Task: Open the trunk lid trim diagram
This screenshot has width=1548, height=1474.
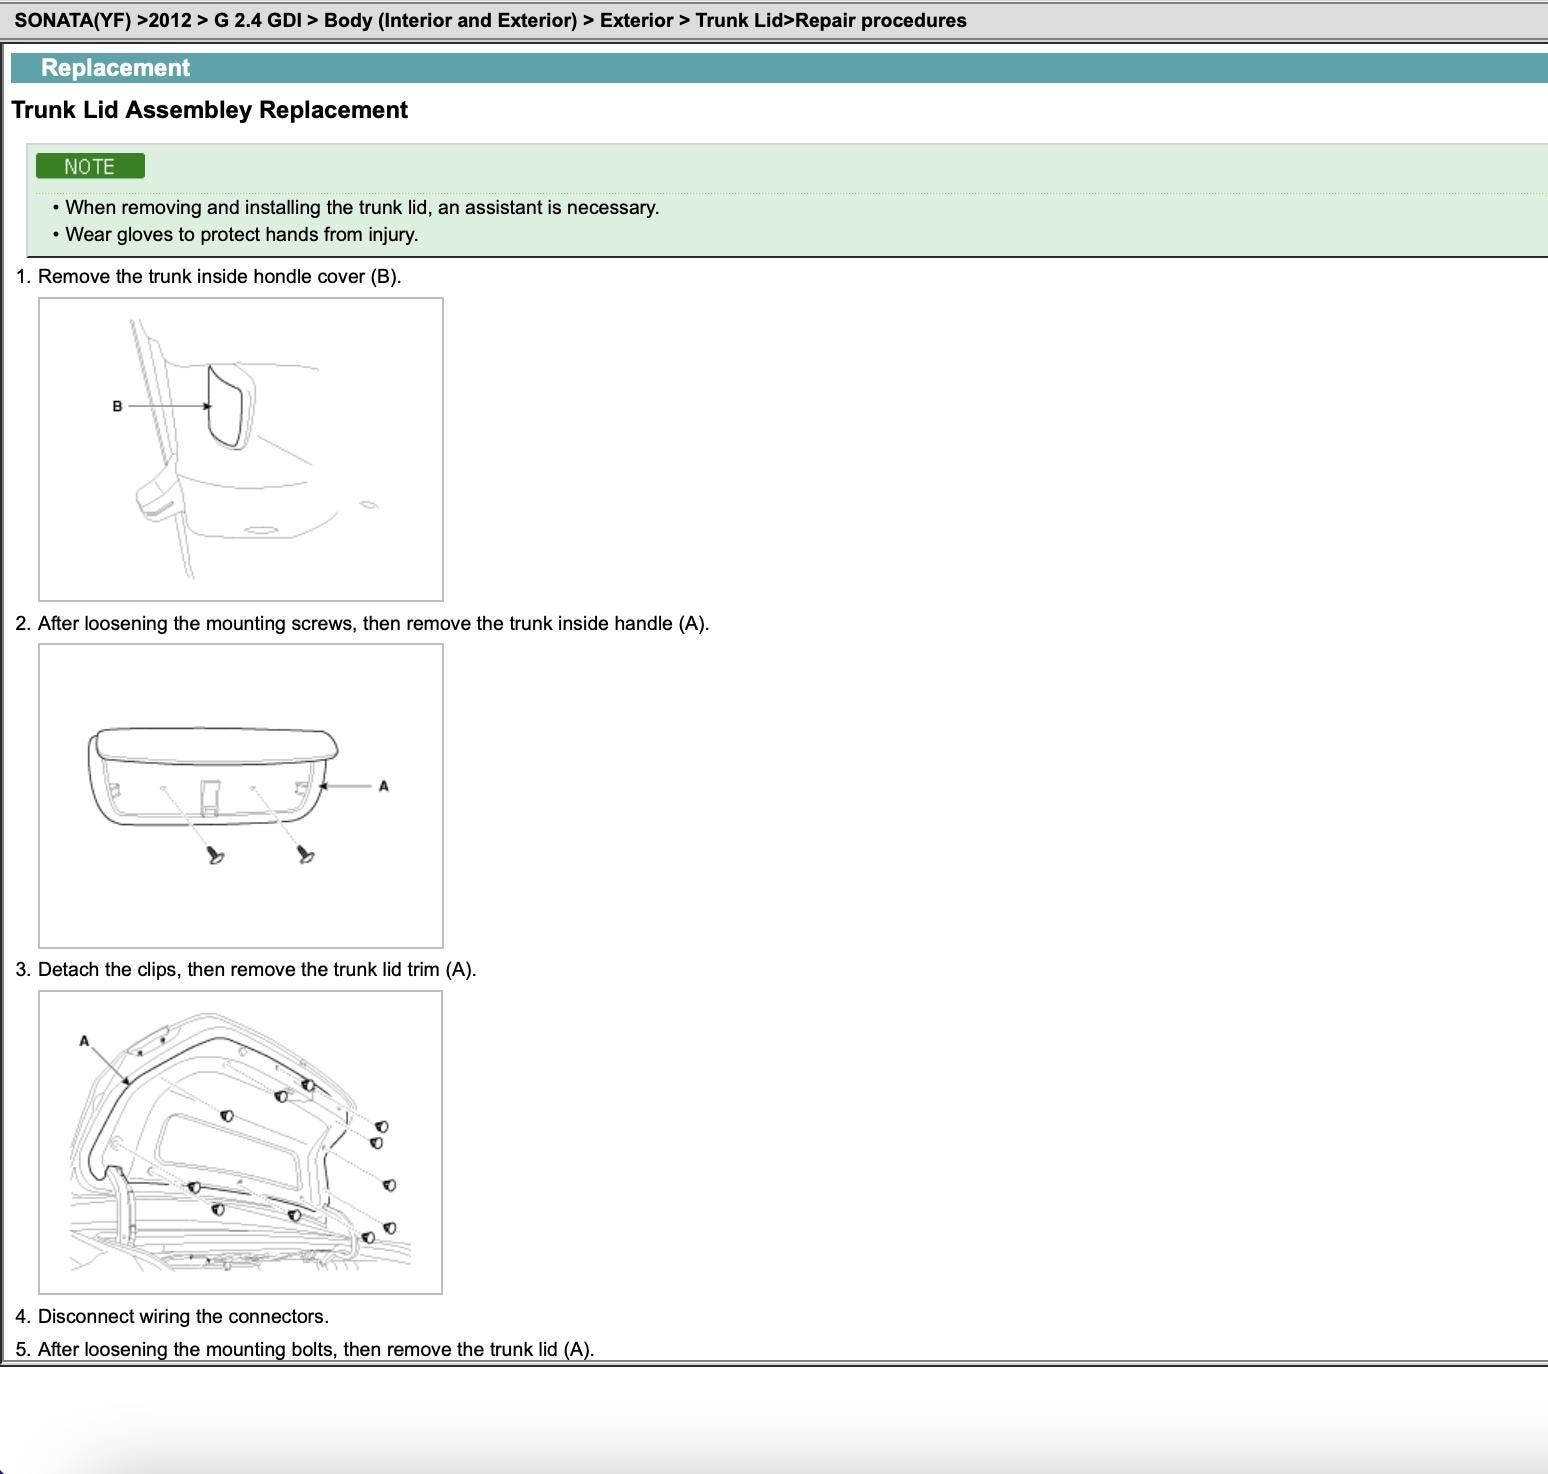Action: pyautogui.click(x=241, y=1142)
